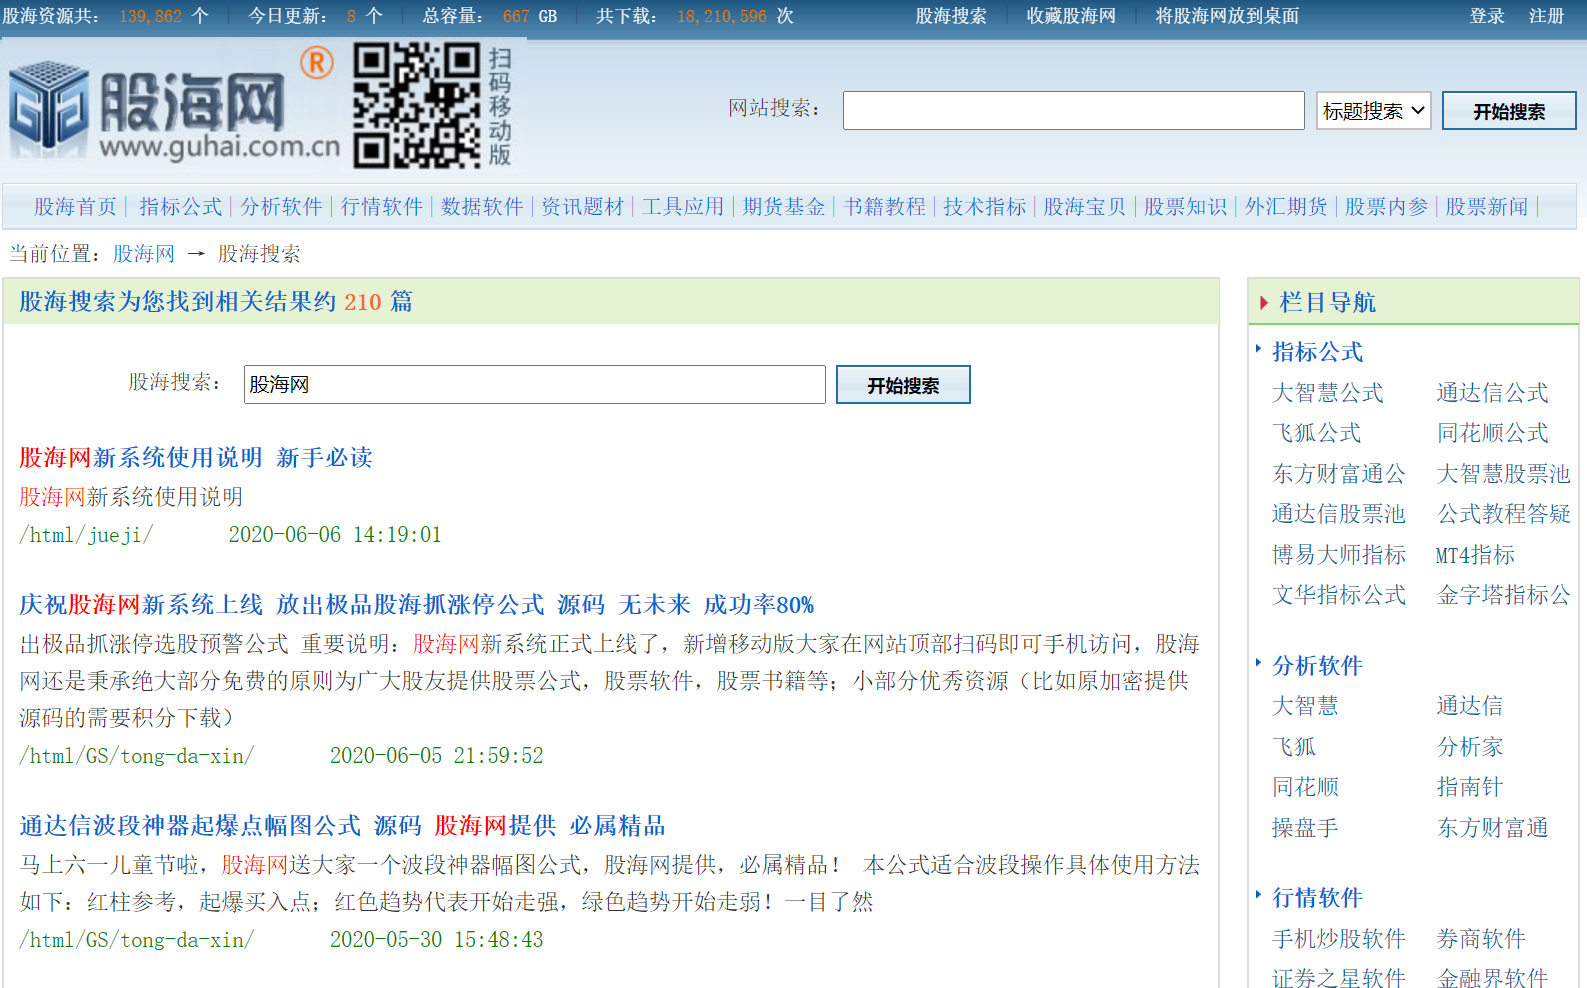This screenshot has height=988, width=1587.
Task: Open 股海搜索 link in top bar
Action: point(951,16)
